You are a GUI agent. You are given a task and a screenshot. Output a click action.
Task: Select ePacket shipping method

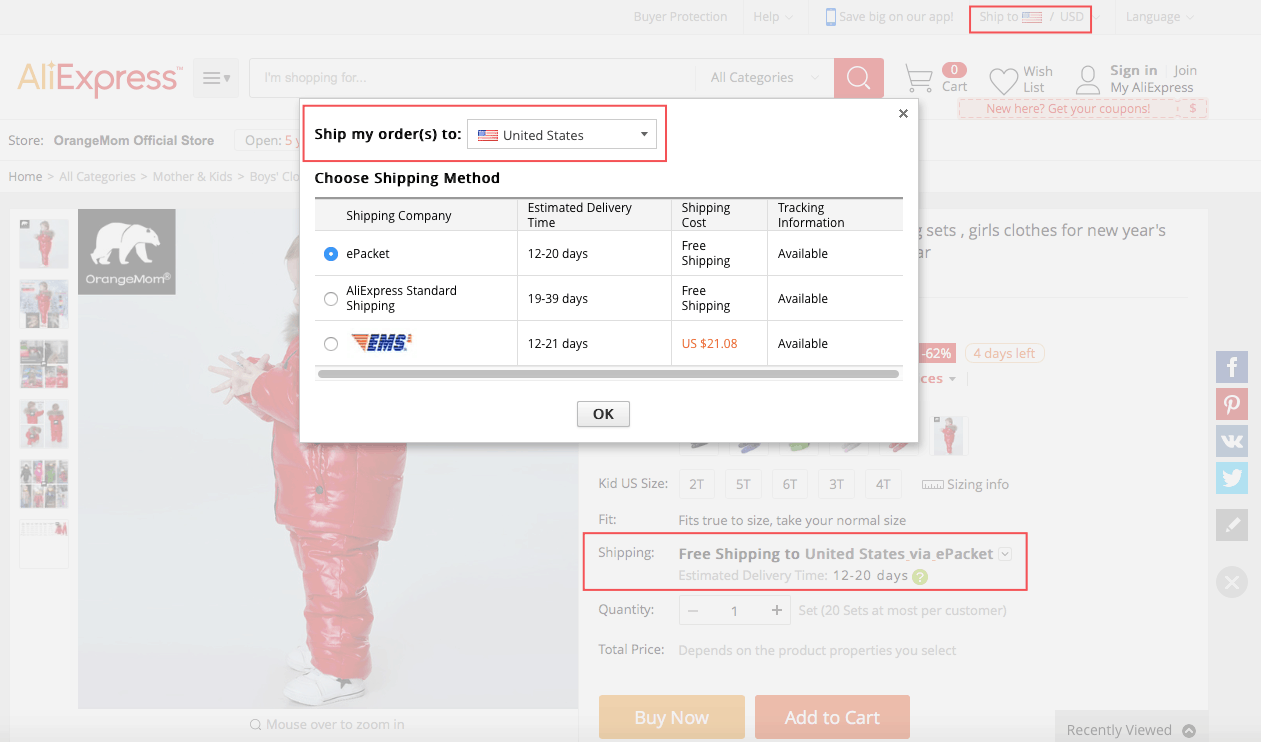coord(331,254)
